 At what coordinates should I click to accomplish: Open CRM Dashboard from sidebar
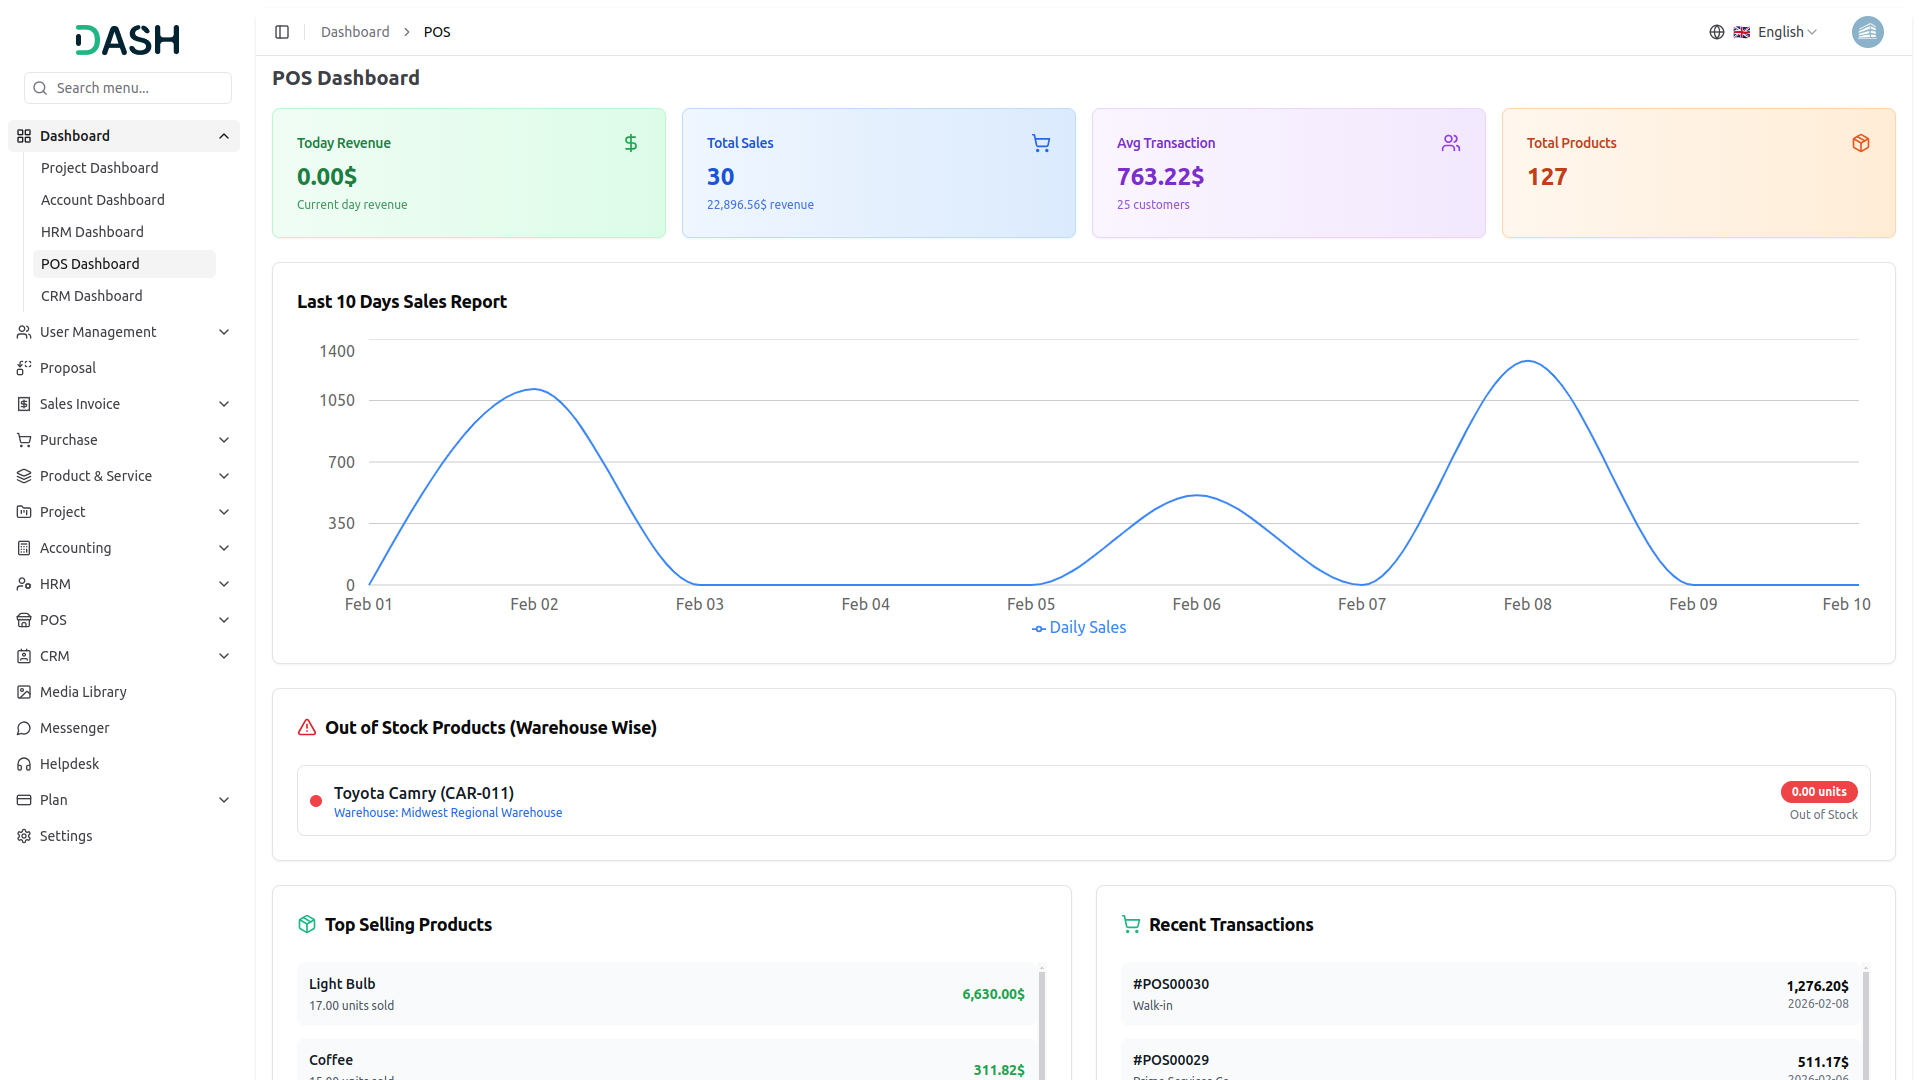[92, 296]
